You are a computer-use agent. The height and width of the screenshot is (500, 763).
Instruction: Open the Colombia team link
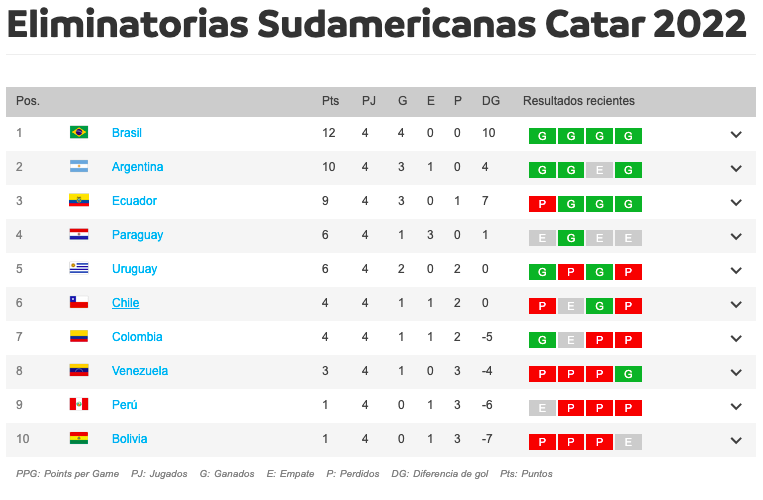click(x=137, y=337)
